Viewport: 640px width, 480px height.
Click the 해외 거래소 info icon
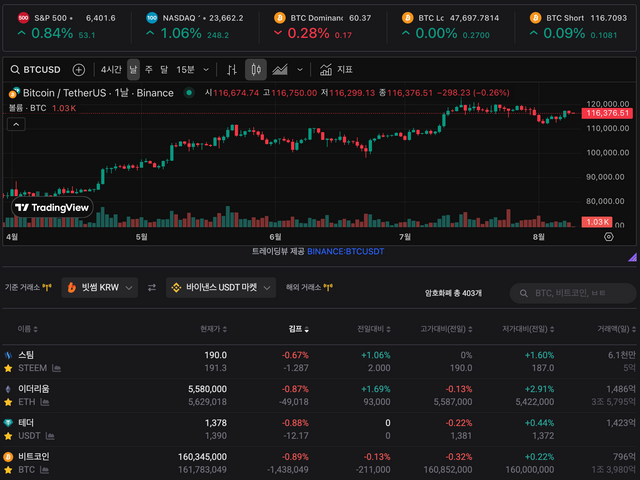328,287
